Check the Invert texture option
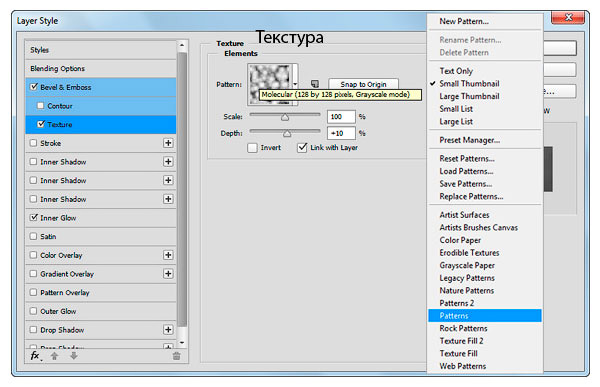The width and height of the screenshot is (600, 387). tap(252, 148)
